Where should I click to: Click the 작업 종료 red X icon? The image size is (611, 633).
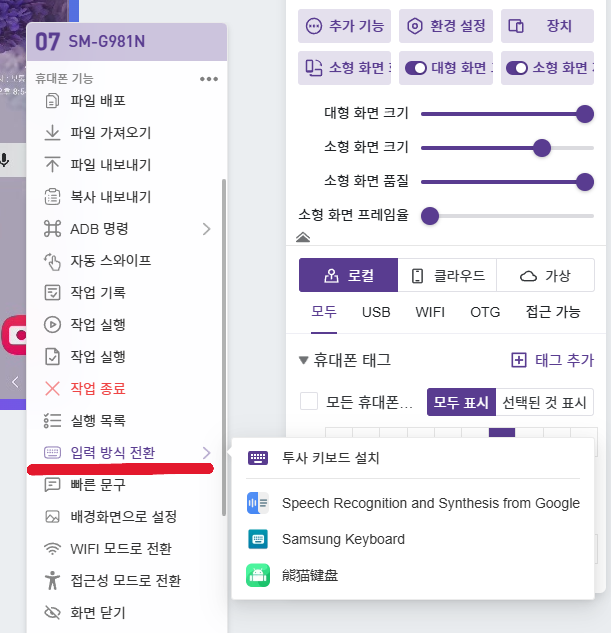pyautogui.click(x=53, y=388)
